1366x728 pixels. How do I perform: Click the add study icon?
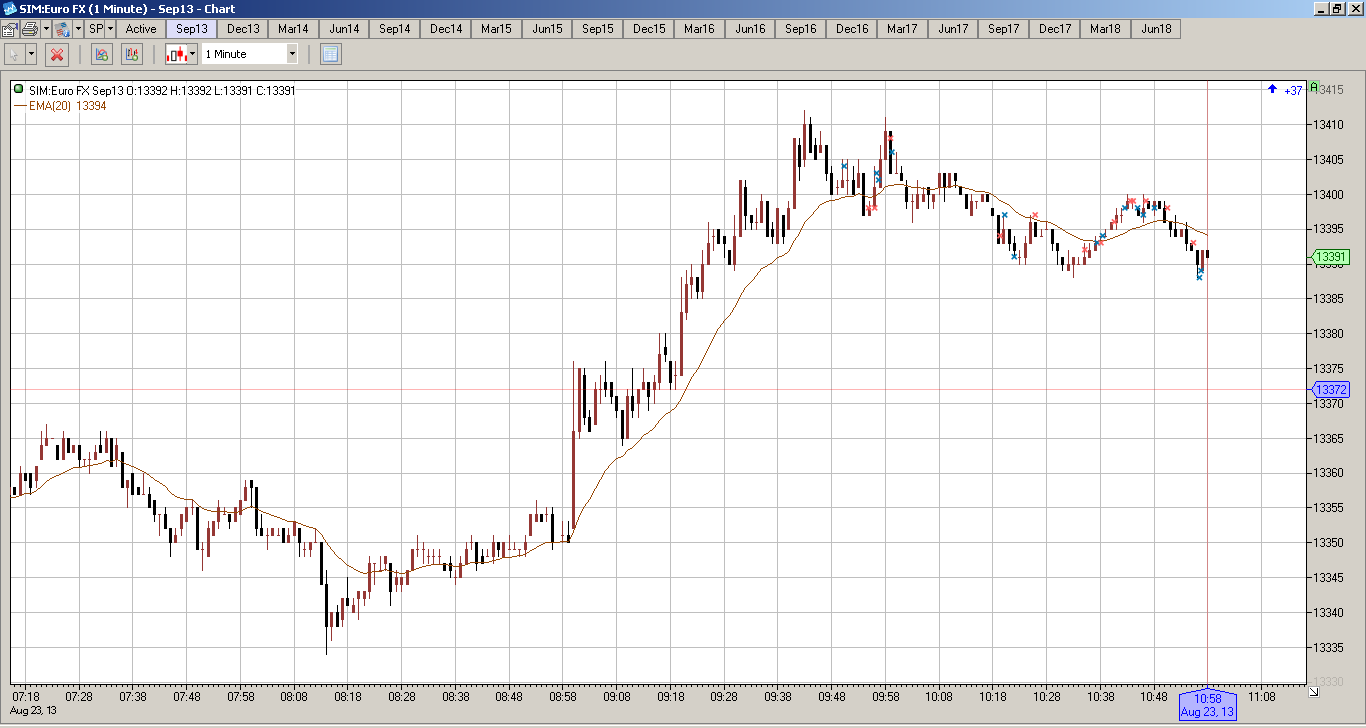101,54
